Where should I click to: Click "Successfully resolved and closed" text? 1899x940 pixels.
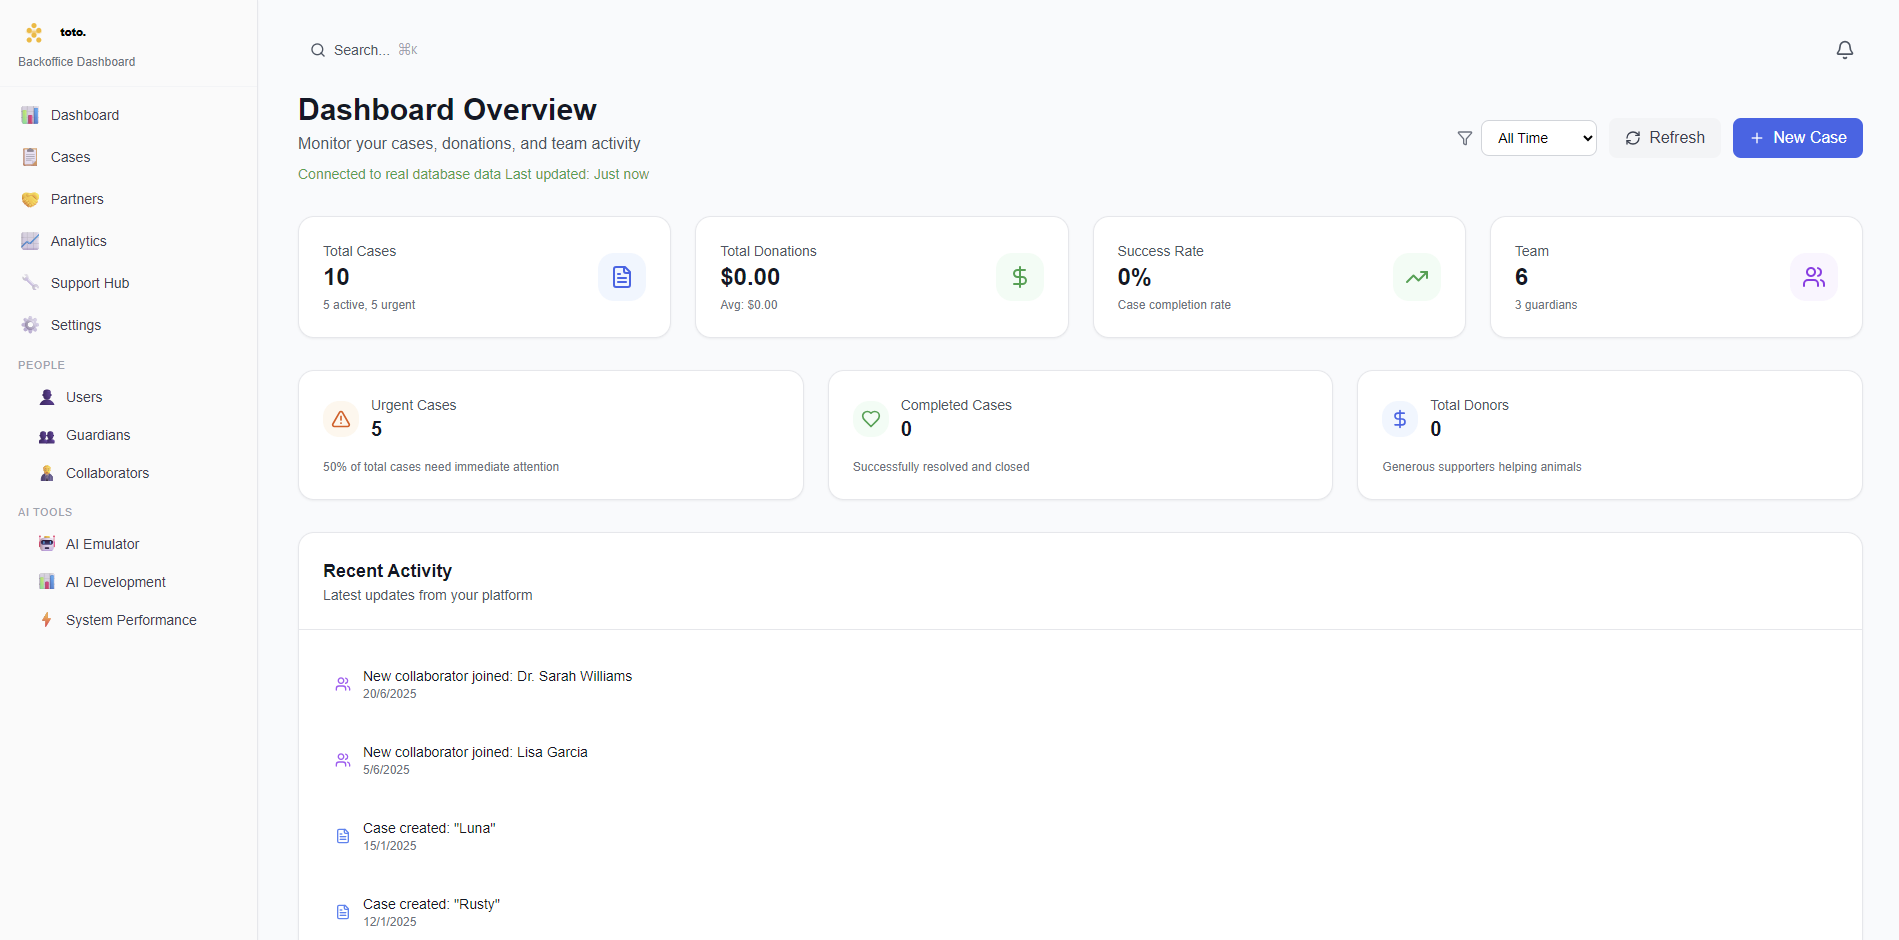click(941, 467)
